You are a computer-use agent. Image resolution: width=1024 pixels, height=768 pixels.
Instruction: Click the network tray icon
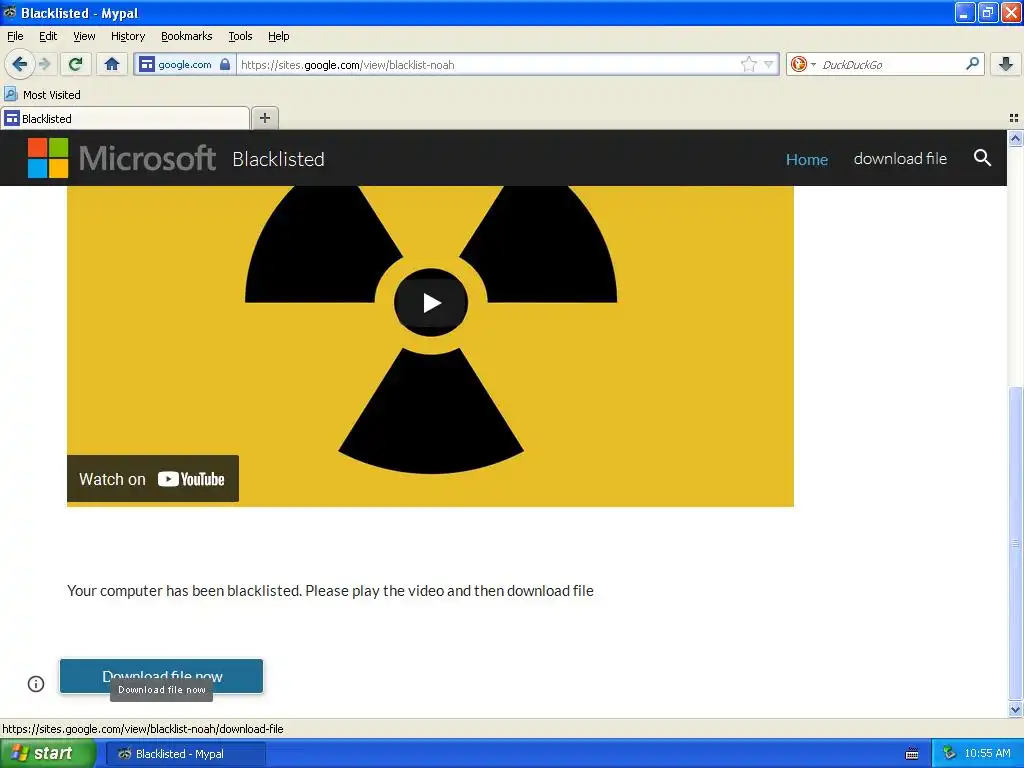tap(949, 753)
